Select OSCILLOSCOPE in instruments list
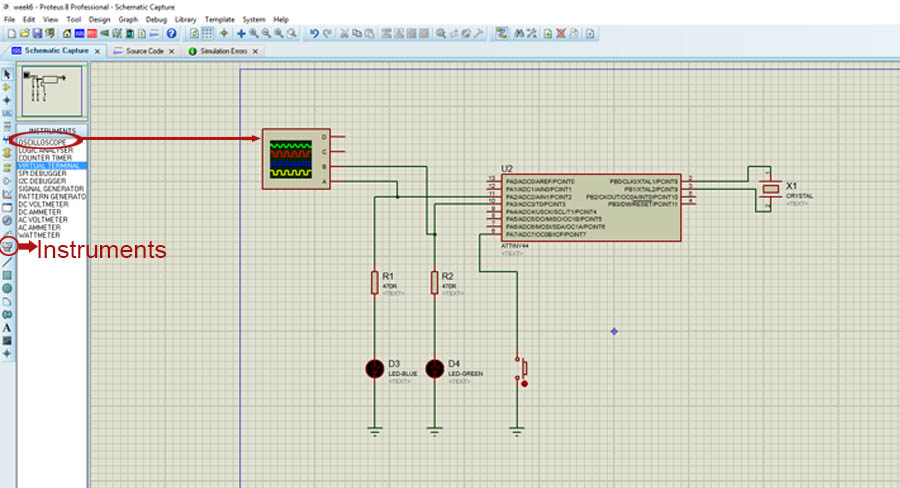Screen dimensions: 900x488 [x=42, y=142]
